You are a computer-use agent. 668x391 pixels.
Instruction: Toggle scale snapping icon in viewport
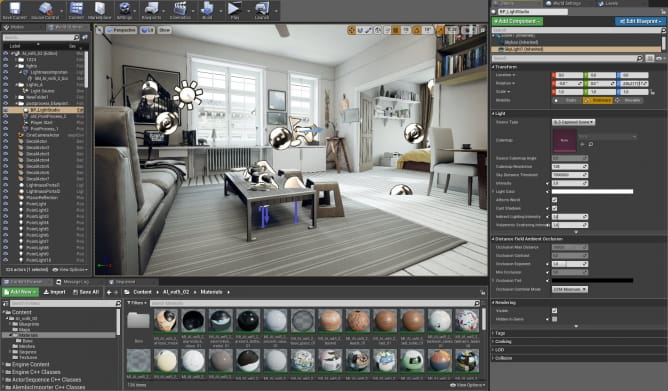click(x=441, y=30)
